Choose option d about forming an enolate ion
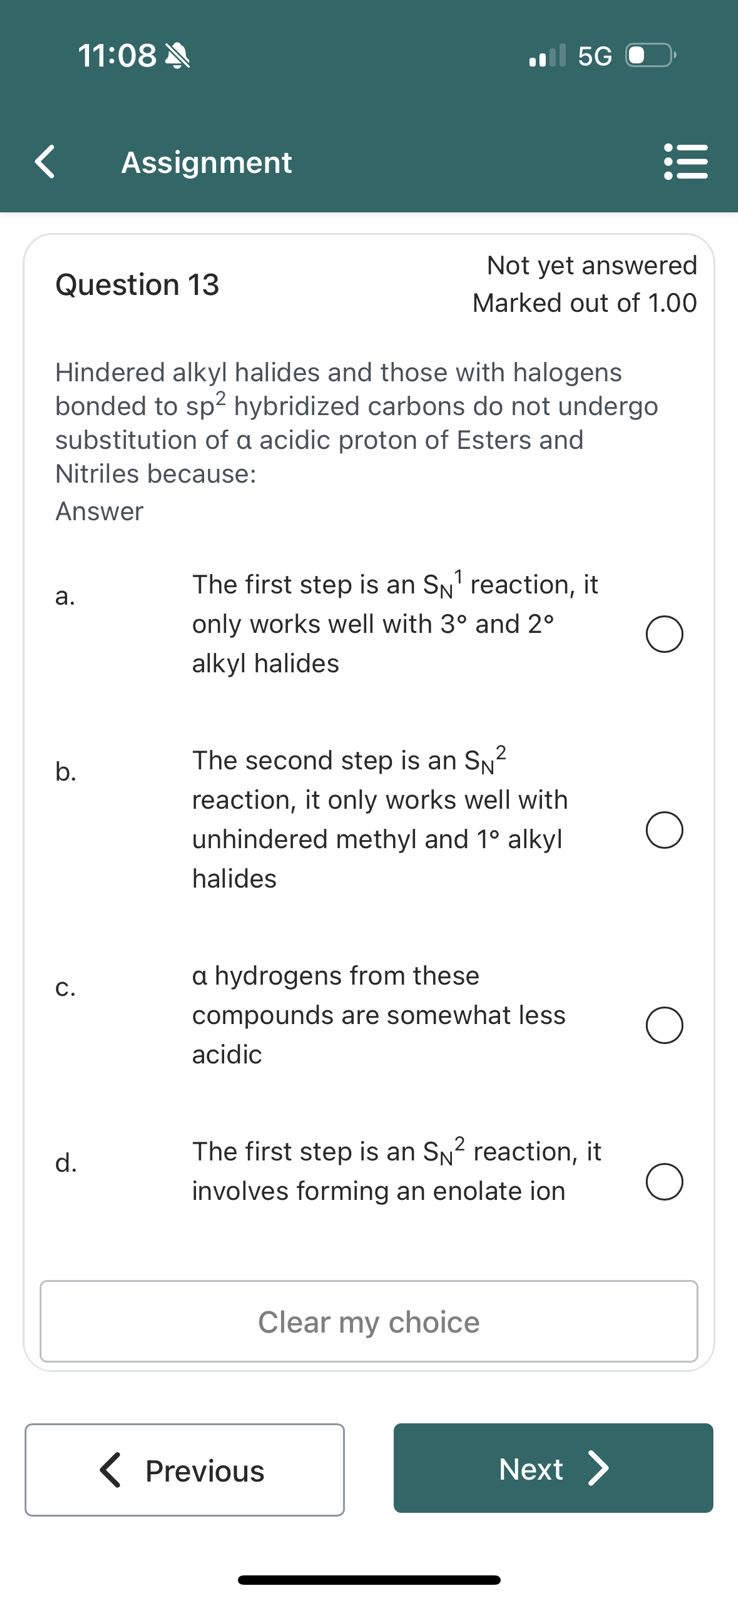738x1600 pixels. tap(664, 1181)
